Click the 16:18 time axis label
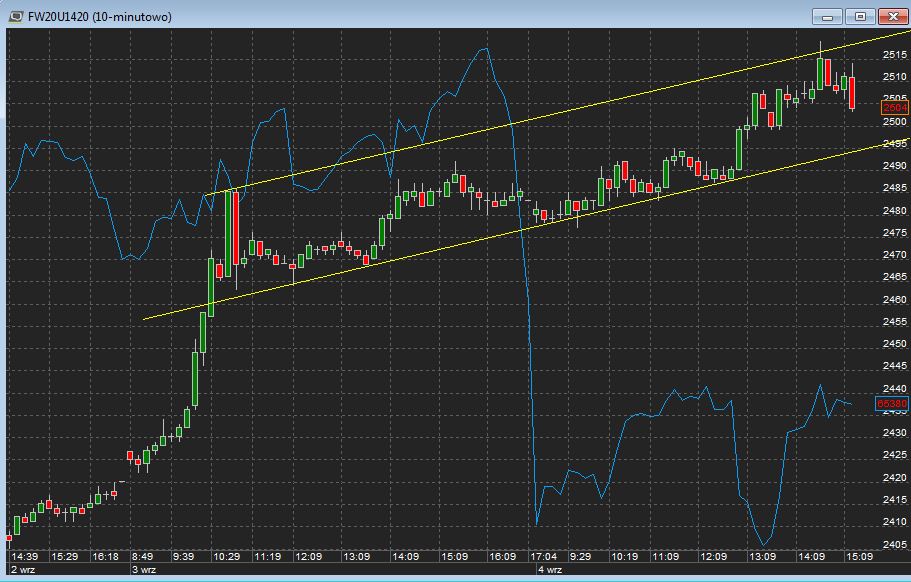The width and height of the screenshot is (911, 582). coord(105,556)
